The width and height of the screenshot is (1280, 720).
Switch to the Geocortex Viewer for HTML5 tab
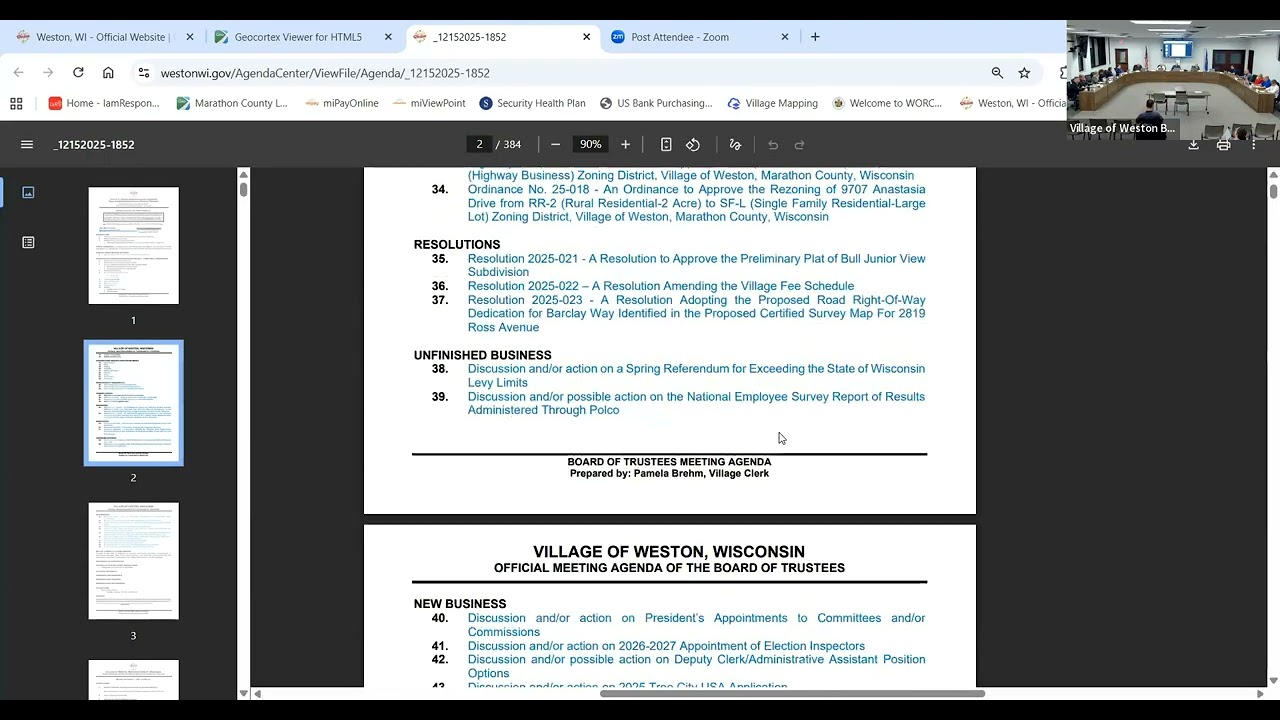(x=298, y=37)
